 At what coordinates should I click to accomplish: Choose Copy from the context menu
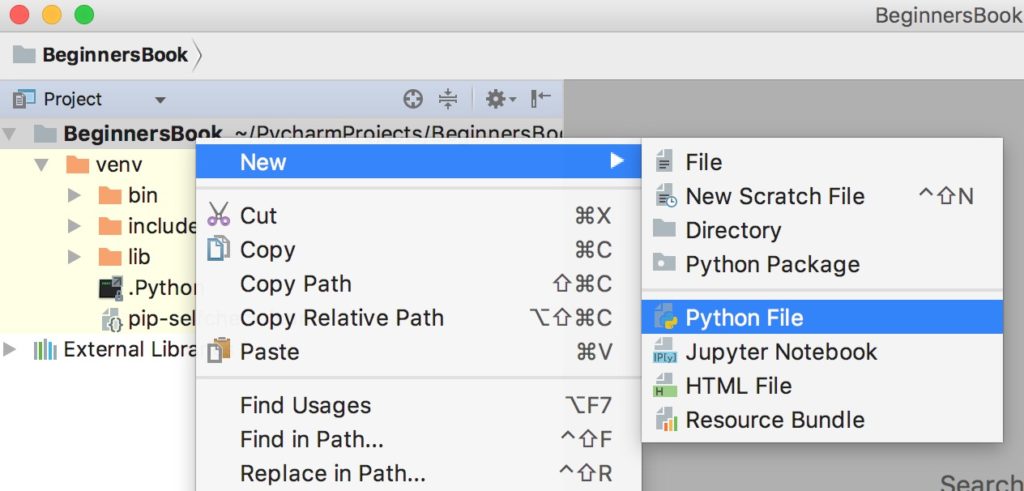pos(419,249)
